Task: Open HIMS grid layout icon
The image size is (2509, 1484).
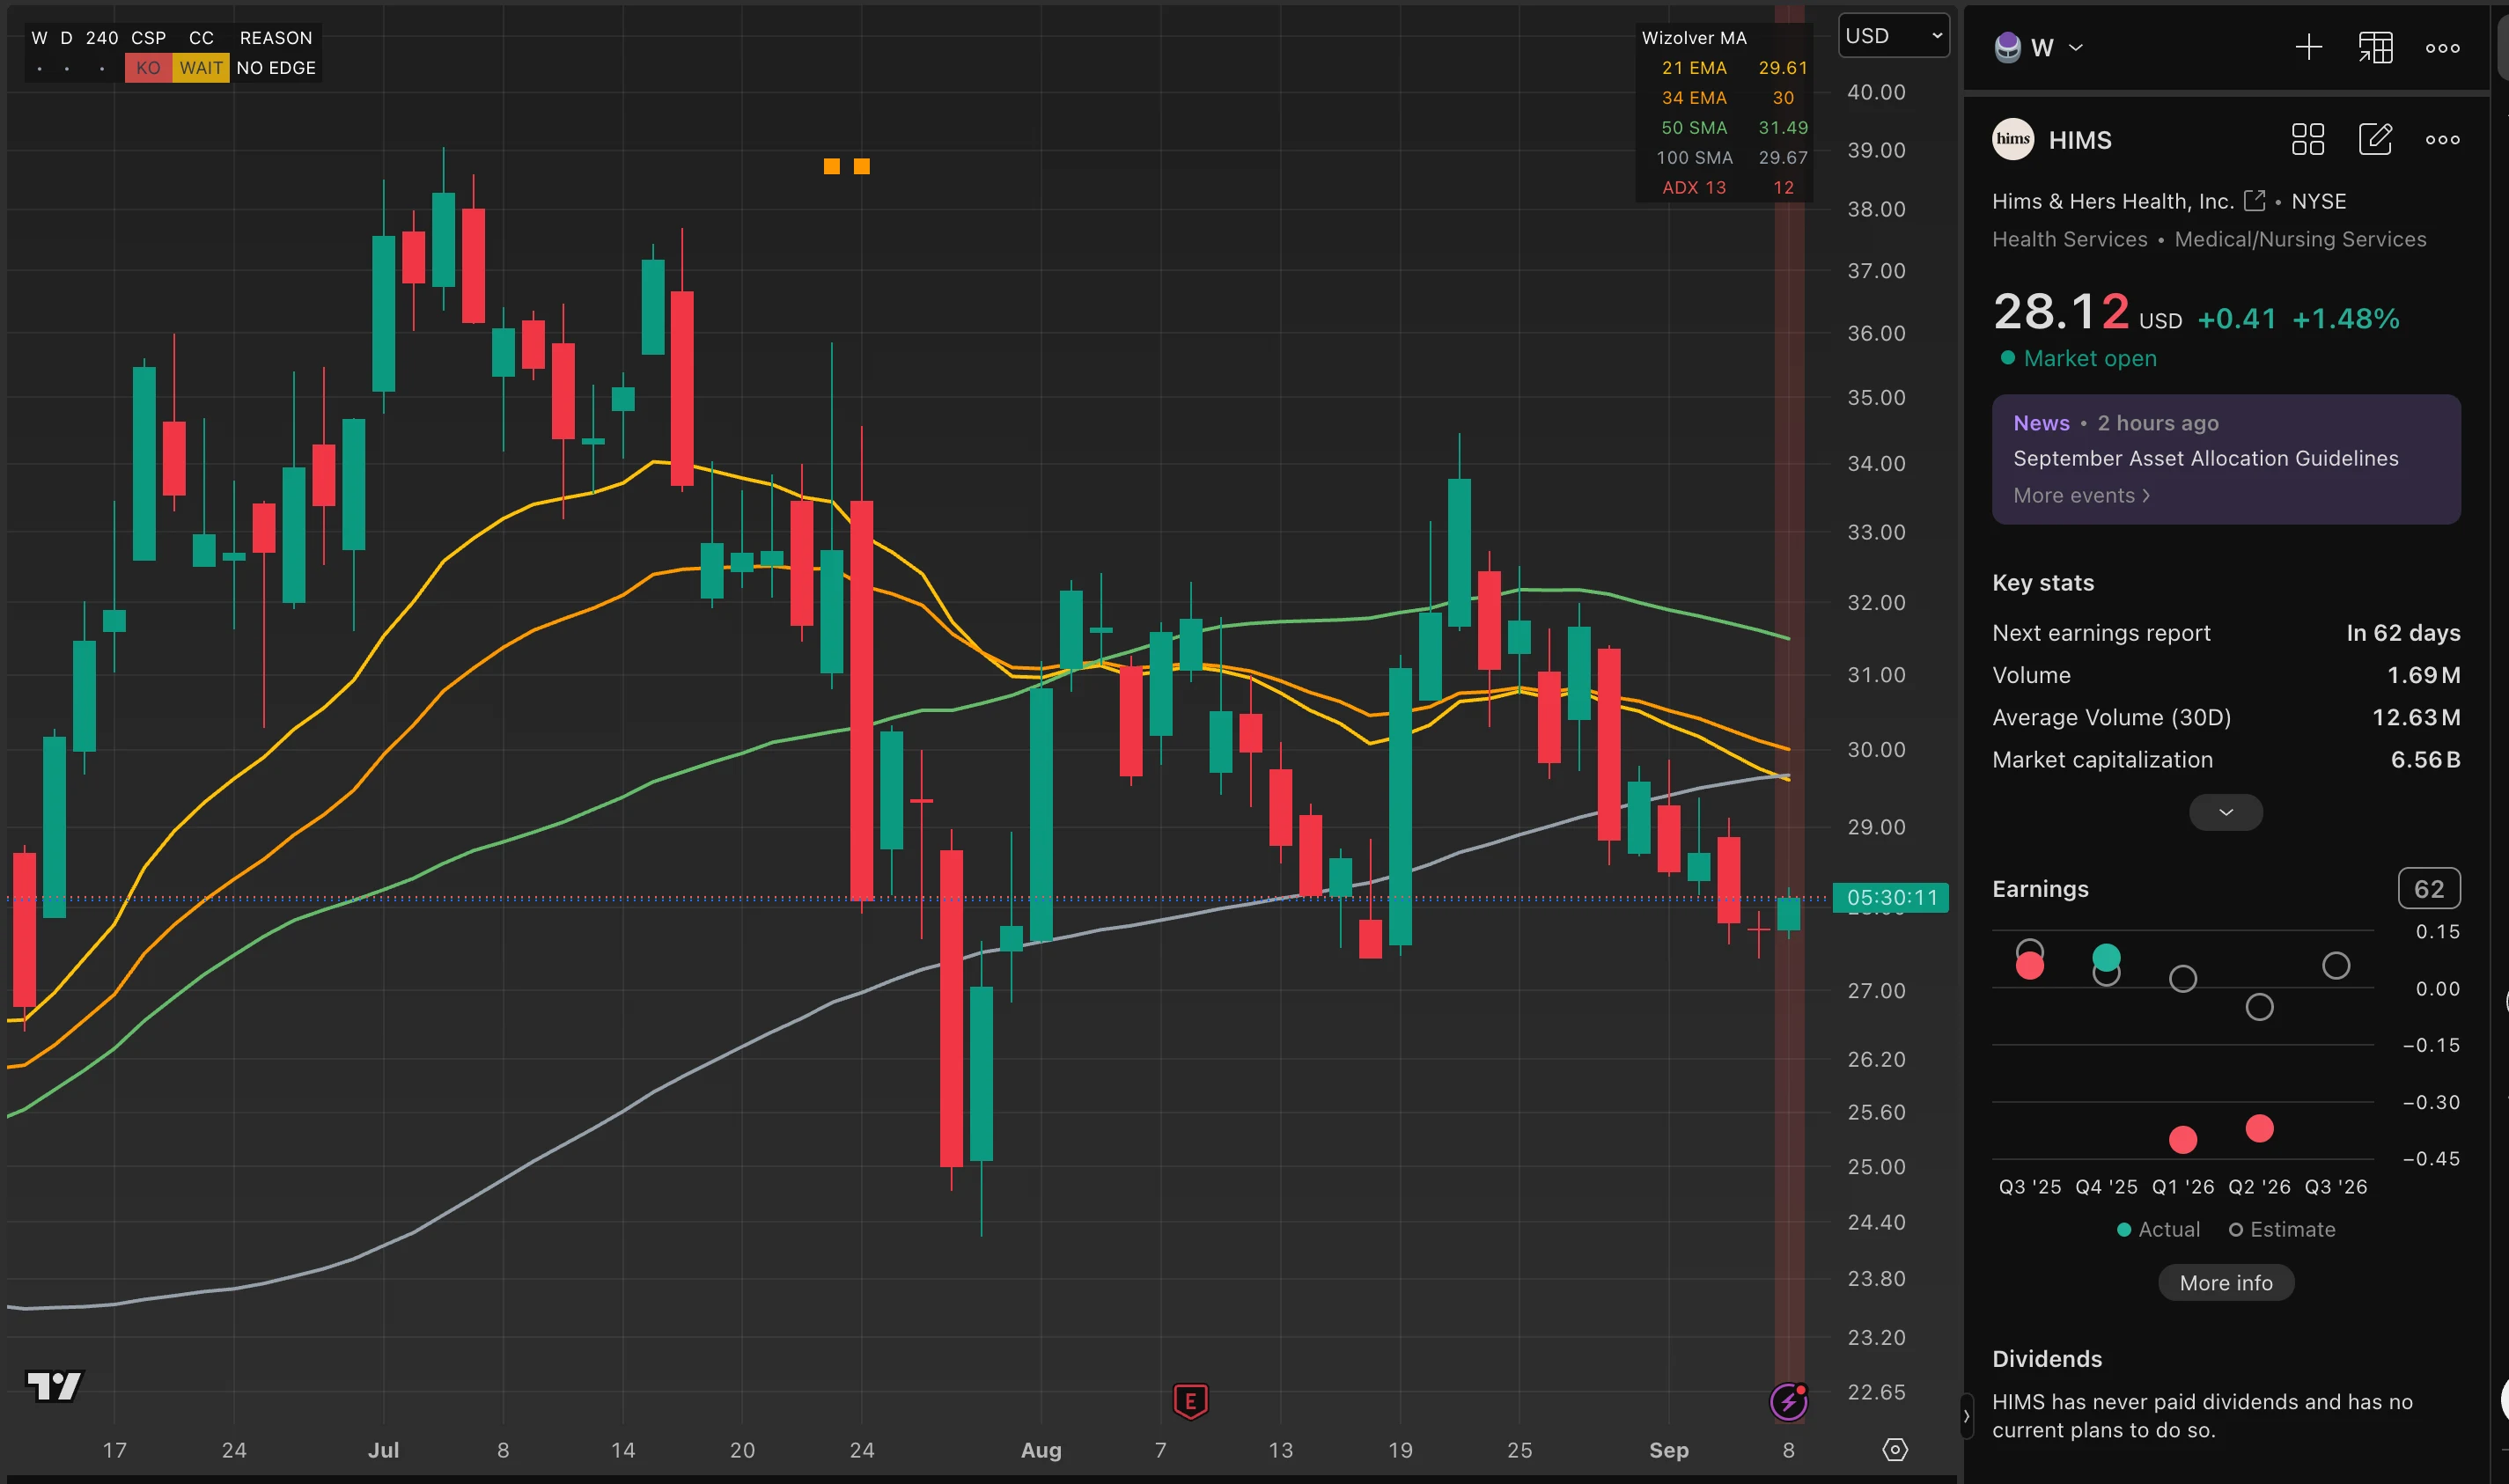Action: [x=2308, y=139]
